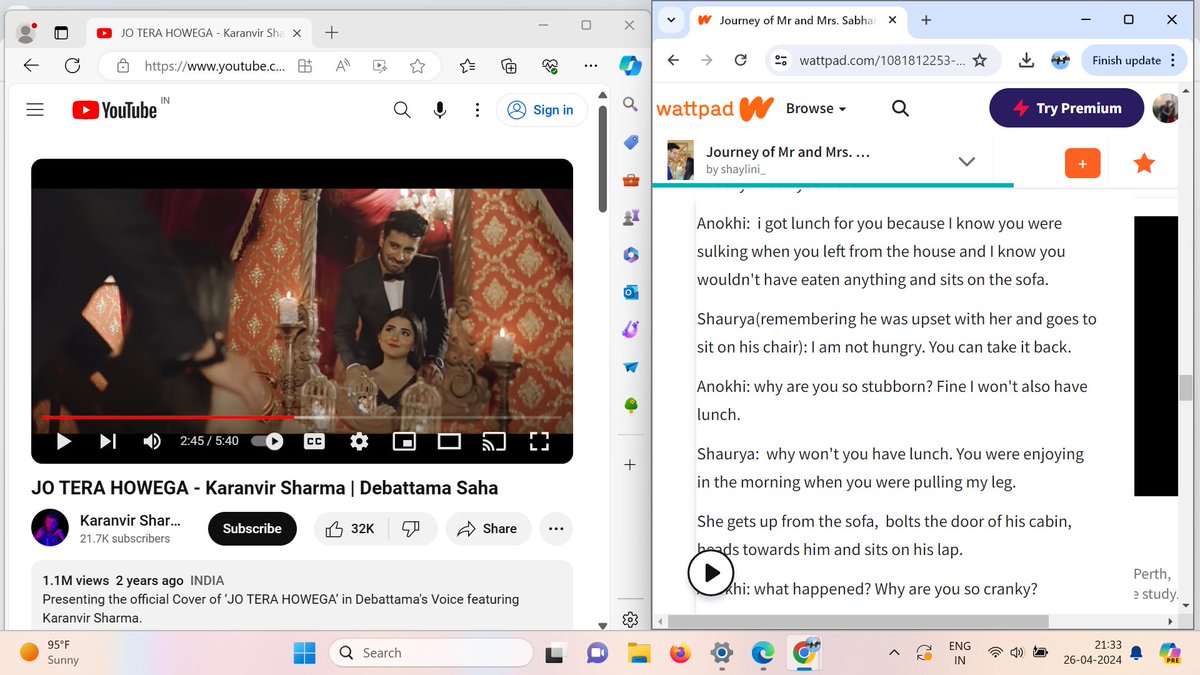
Task: Like the video with 32K likes
Action: click(350, 529)
